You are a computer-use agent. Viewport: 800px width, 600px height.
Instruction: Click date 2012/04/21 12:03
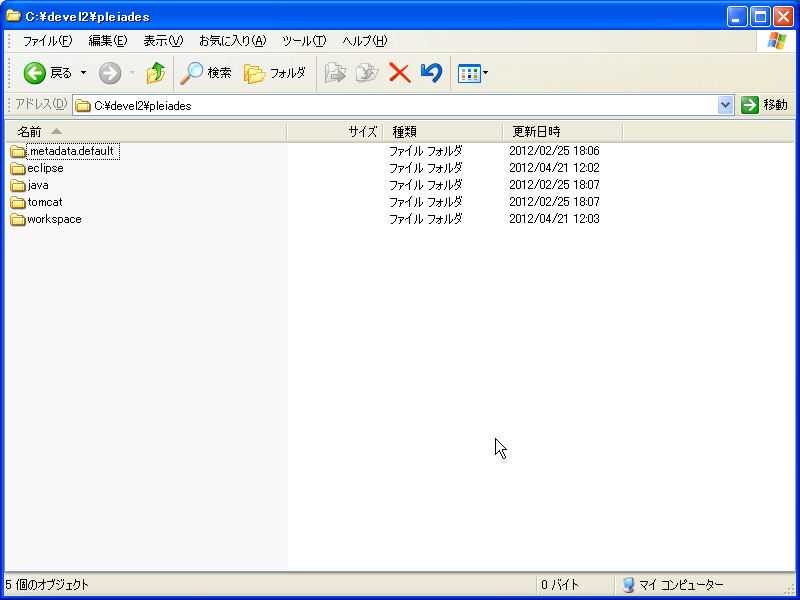pyautogui.click(x=554, y=219)
